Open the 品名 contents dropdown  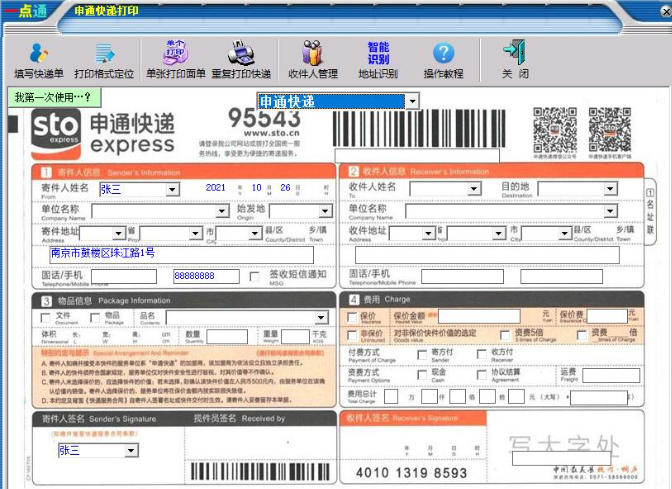point(321,318)
